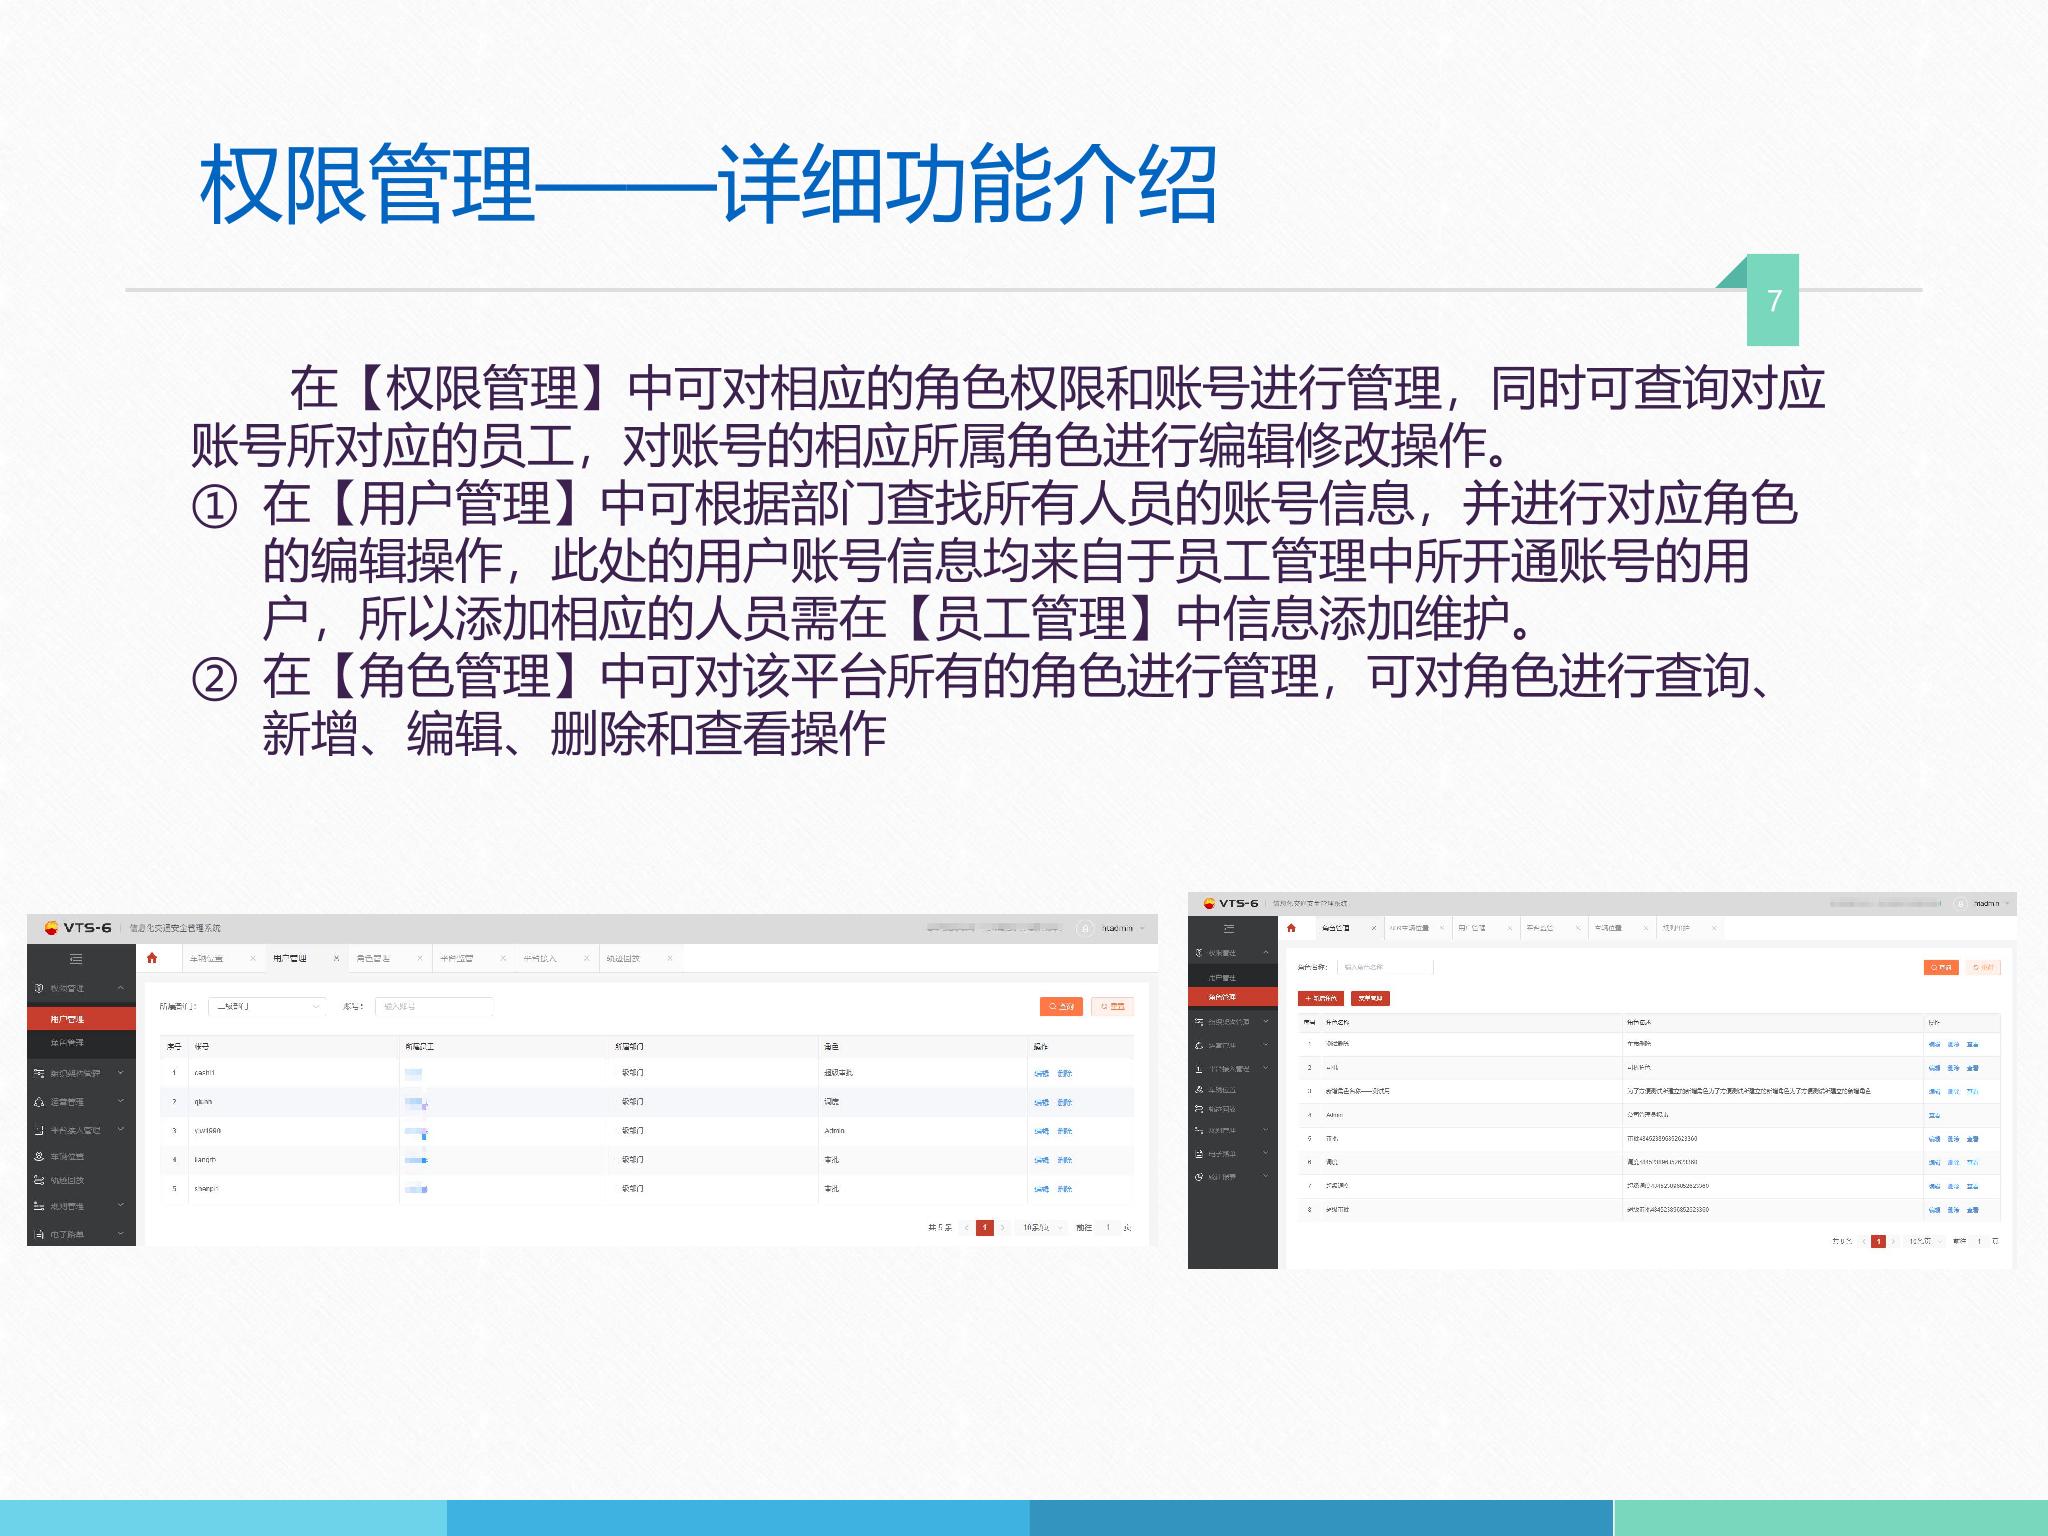
Task: Click page 1 in left screenshot pagination
Action: click(985, 1228)
